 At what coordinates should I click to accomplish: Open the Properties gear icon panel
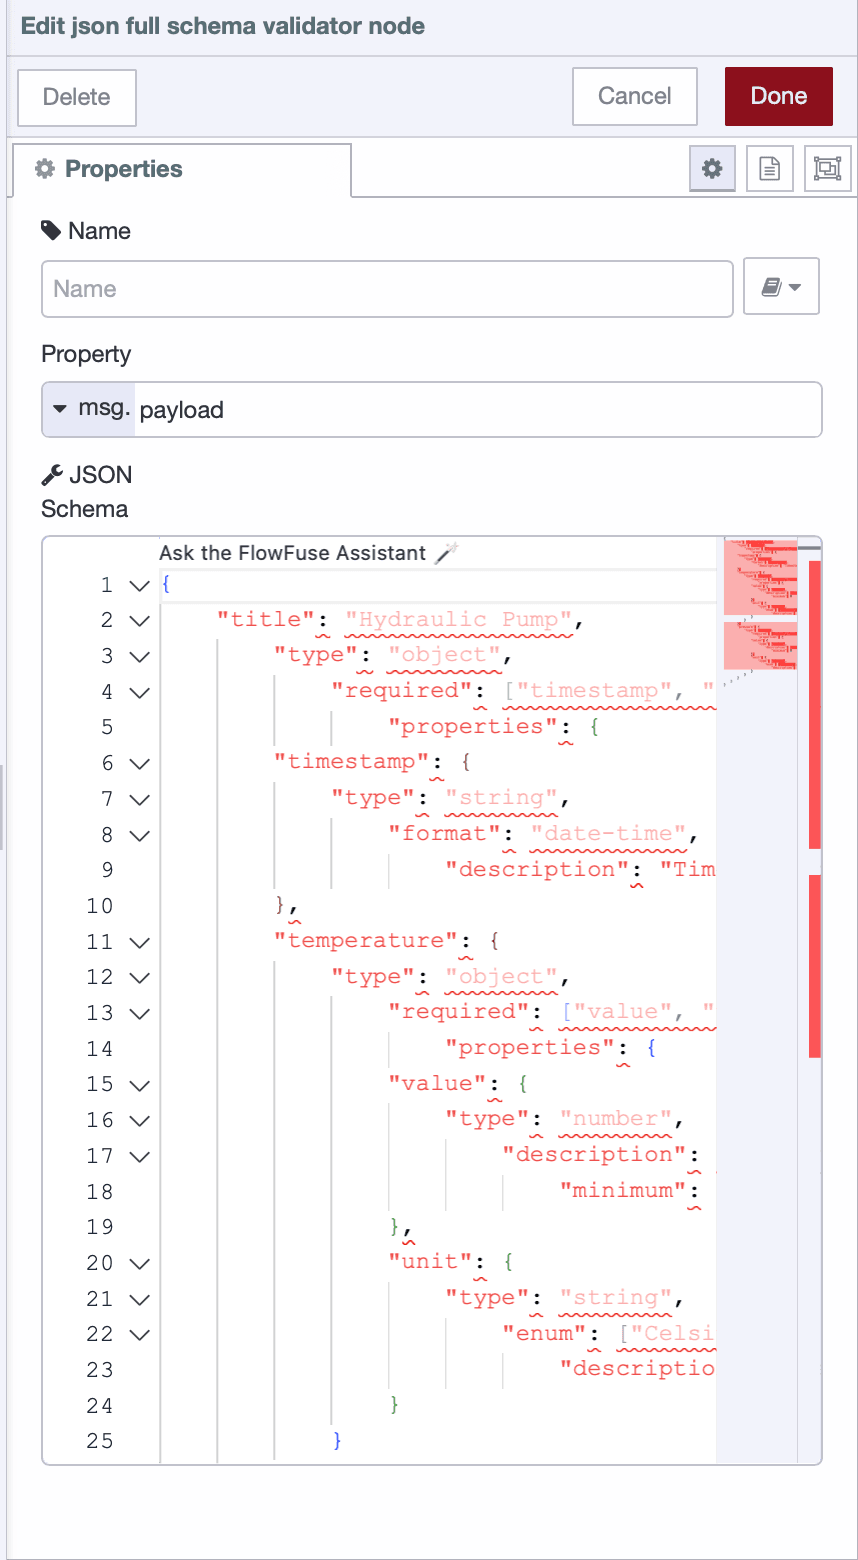click(x=712, y=168)
